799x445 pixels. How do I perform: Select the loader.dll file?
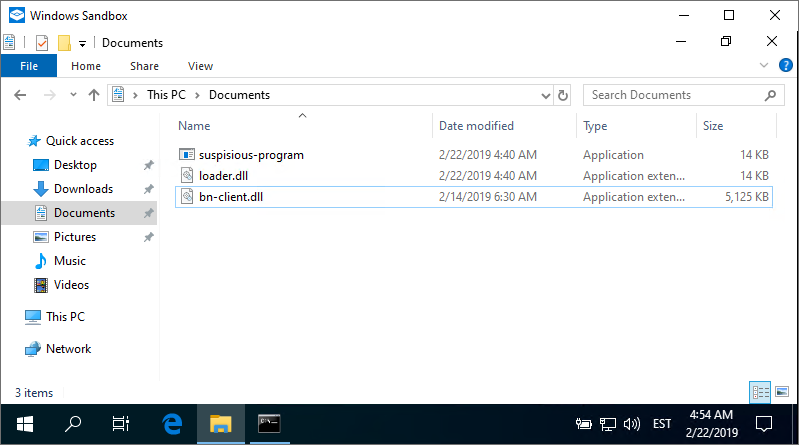click(x=474, y=176)
